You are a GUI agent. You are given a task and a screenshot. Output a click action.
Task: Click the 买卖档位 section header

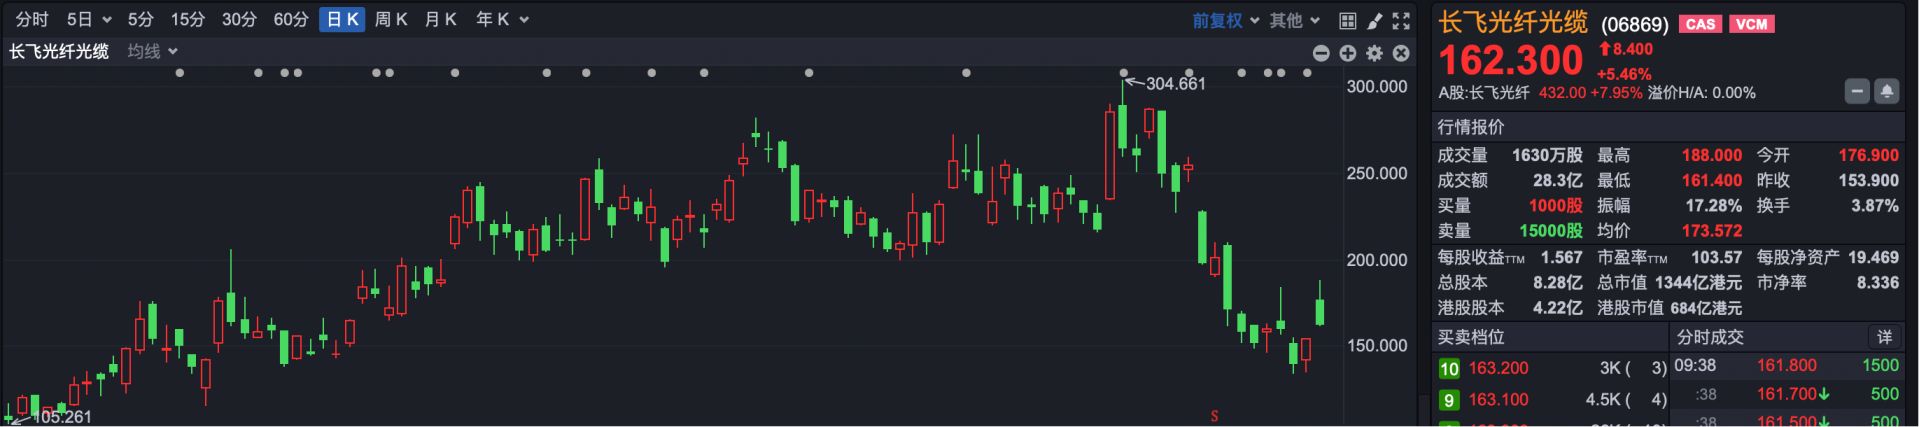tap(1471, 337)
